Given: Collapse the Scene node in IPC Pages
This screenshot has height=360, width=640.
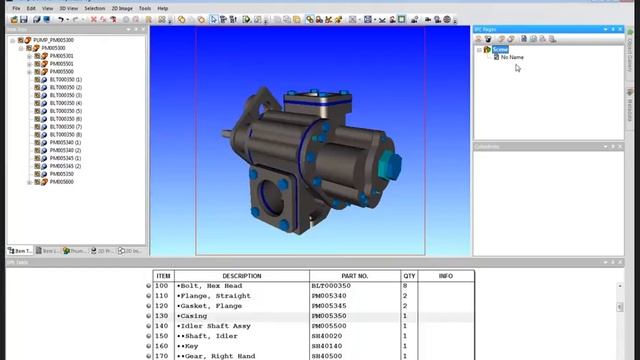Looking at the screenshot, I should coord(479,50).
